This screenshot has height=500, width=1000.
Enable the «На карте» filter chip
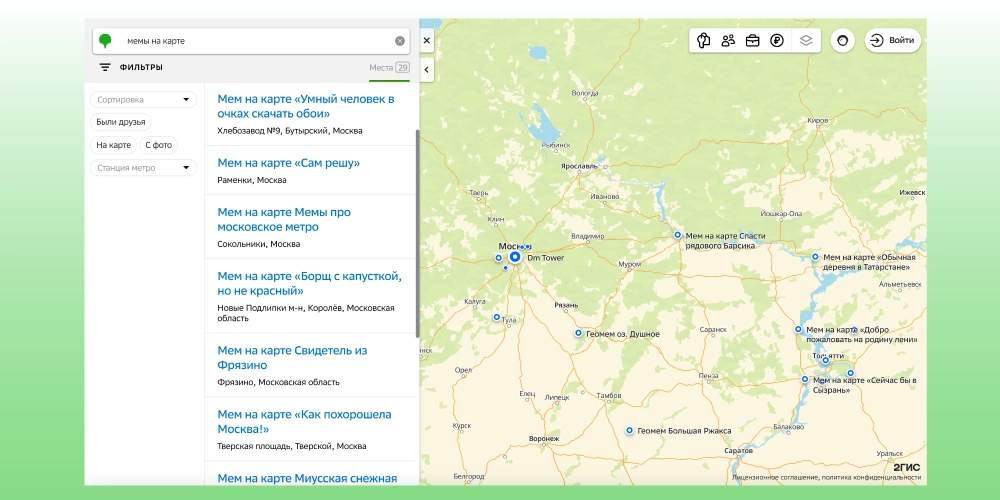(x=113, y=145)
